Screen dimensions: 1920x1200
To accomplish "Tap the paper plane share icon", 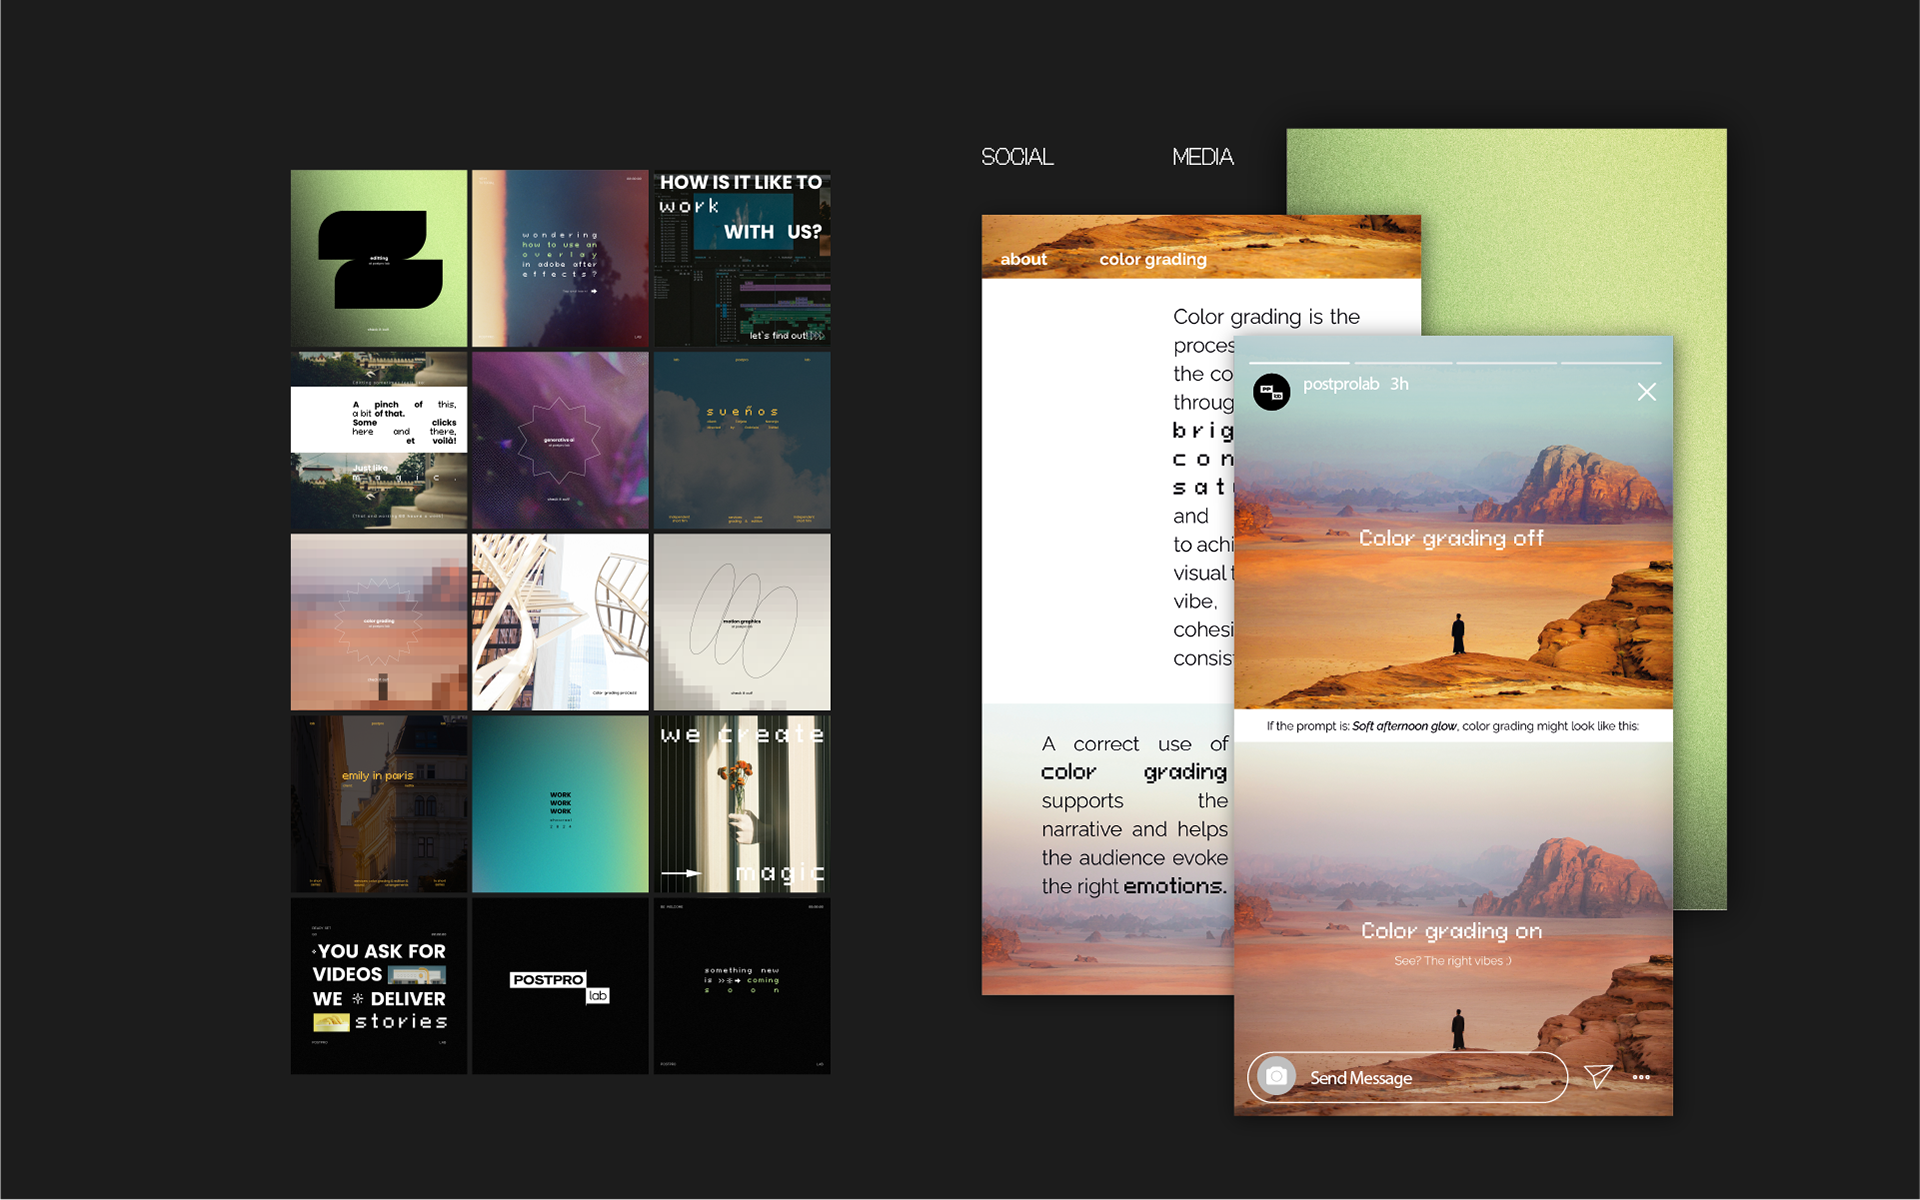I will (1598, 1076).
